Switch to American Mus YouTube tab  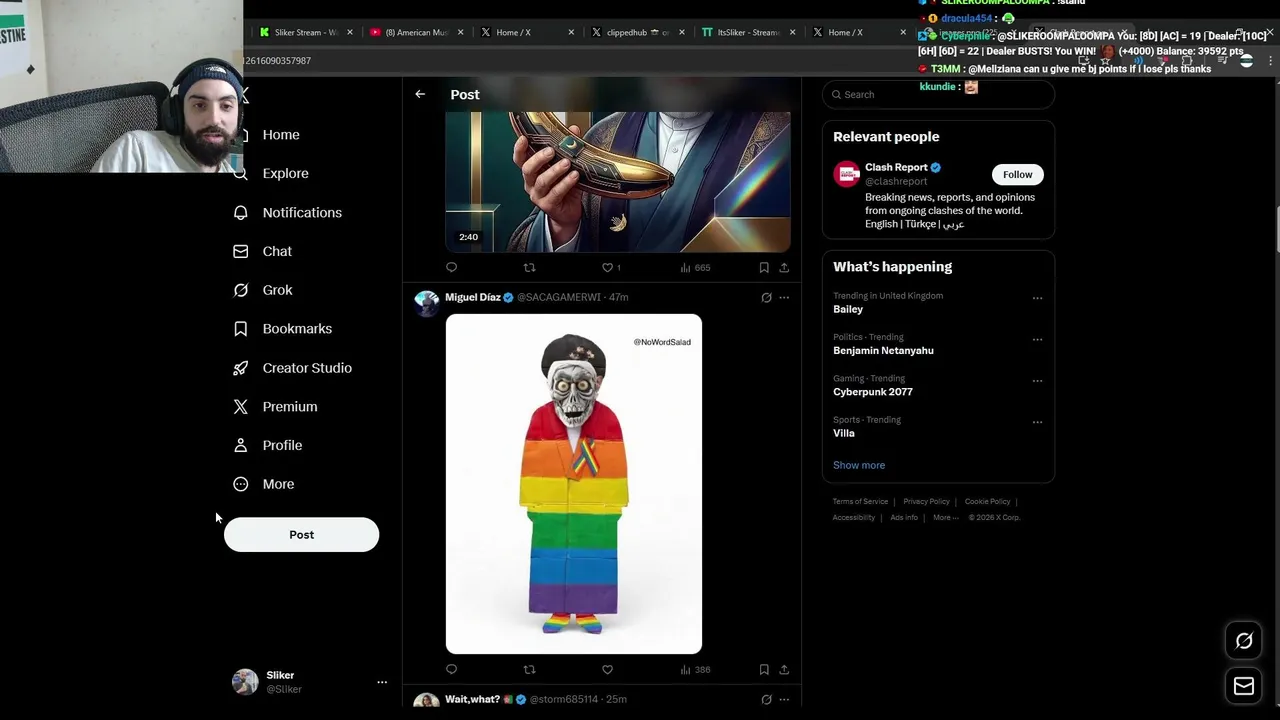(415, 32)
